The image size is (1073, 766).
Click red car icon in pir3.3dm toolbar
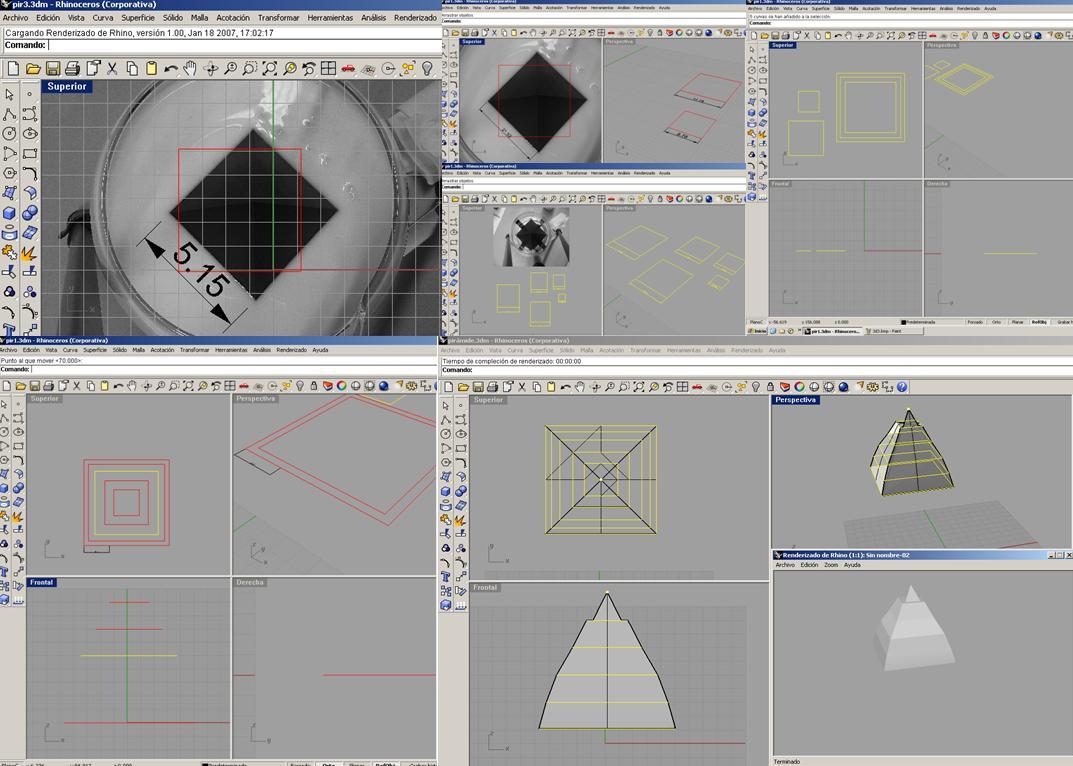(x=348, y=68)
